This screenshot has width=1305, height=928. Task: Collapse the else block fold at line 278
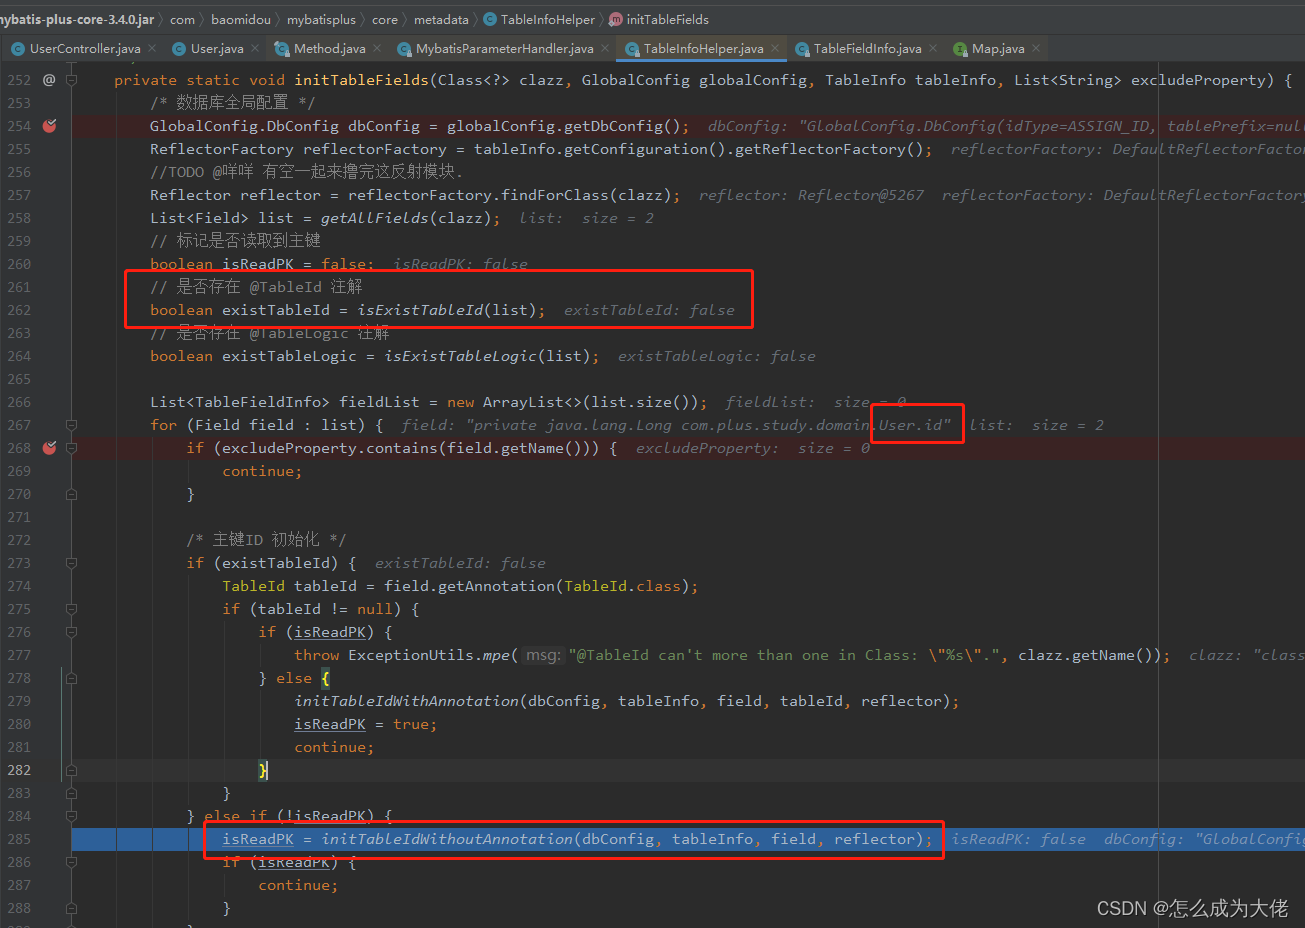(72, 678)
